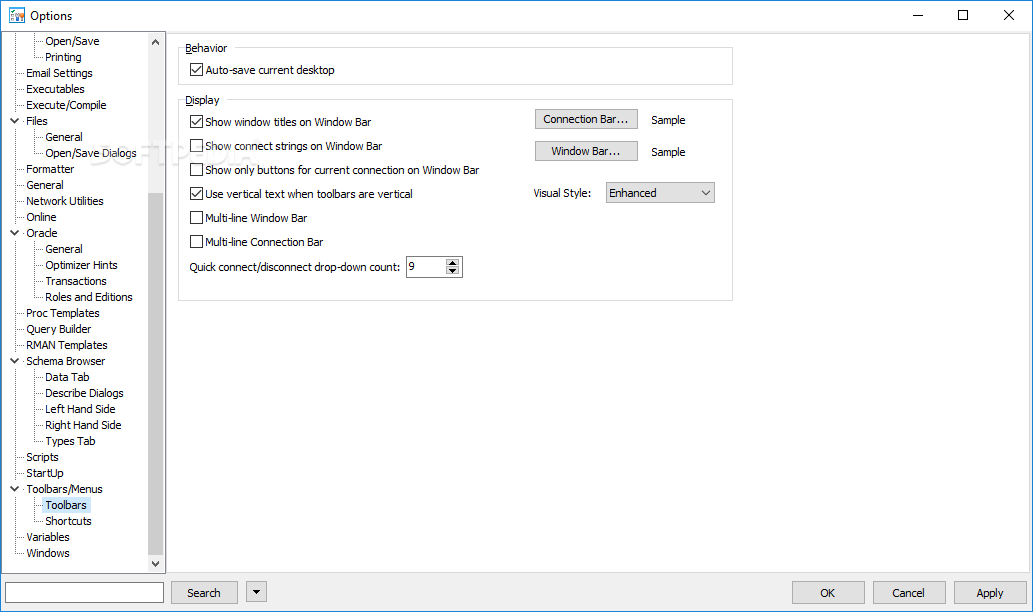Image resolution: width=1033 pixels, height=612 pixels.
Task: Select Proc Templates tree item
Action: coord(63,313)
